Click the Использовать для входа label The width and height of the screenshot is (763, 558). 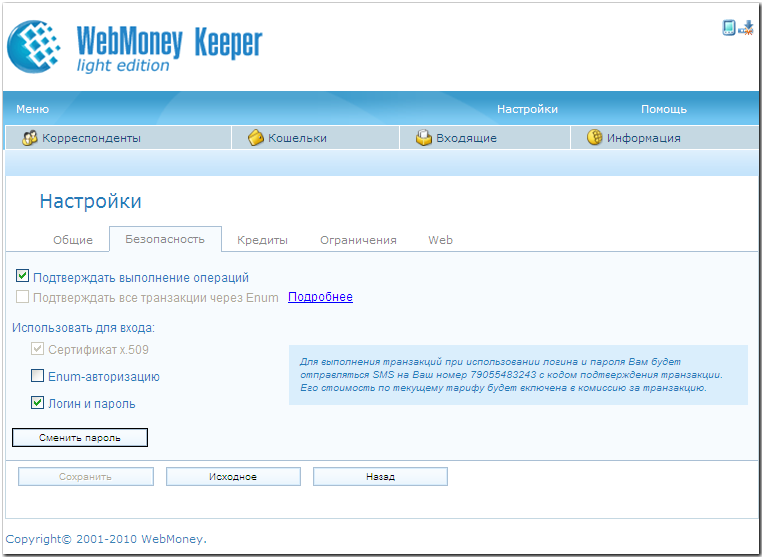tap(83, 328)
